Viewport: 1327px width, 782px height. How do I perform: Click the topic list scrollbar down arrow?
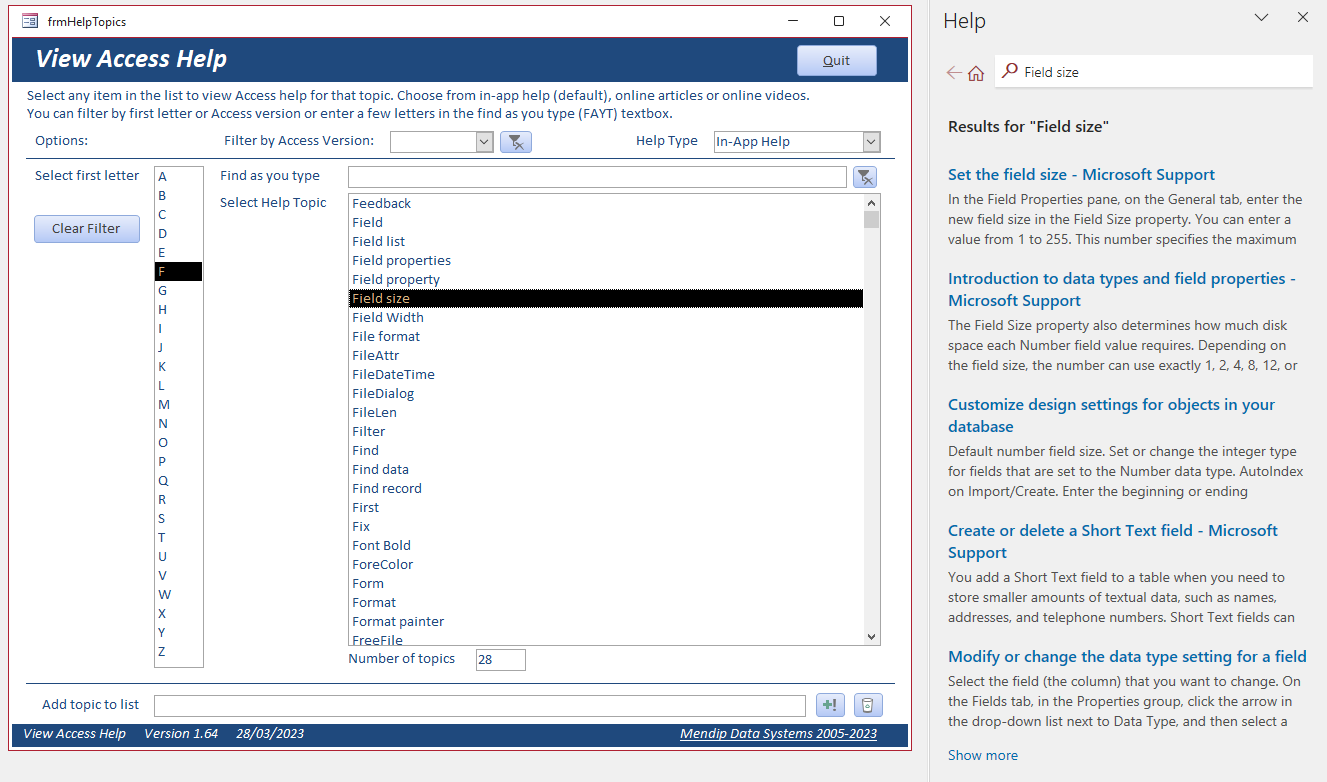coord(872,636)
